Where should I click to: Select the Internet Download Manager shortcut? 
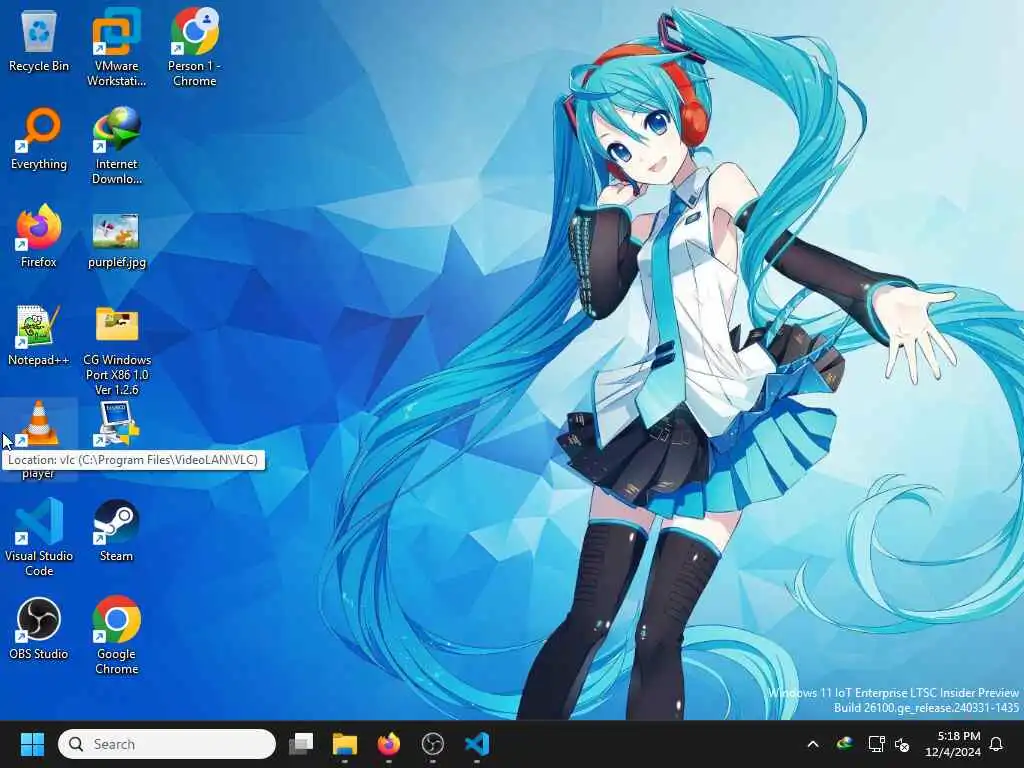[x=116, y=145]
